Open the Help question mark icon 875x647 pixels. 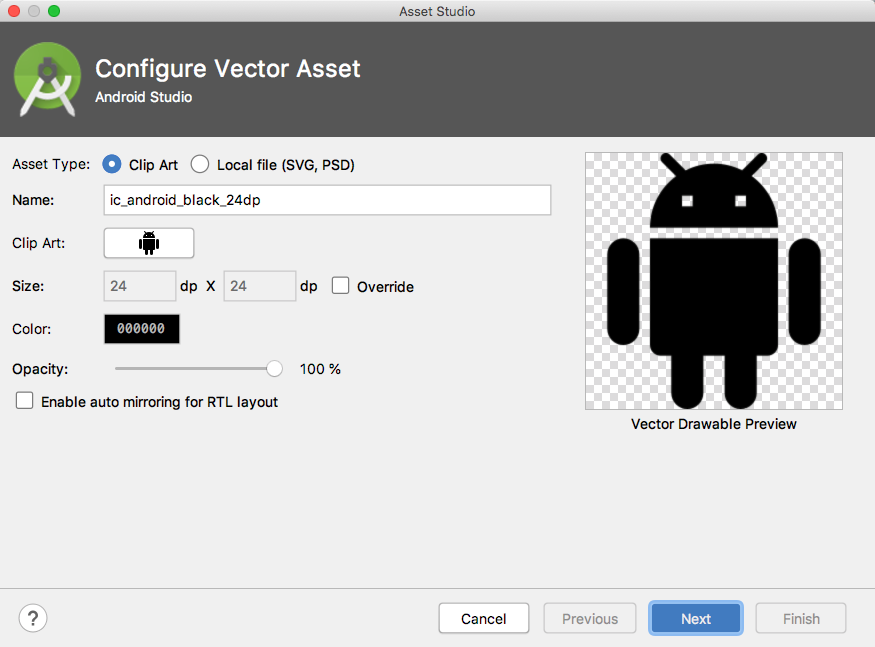32,618
